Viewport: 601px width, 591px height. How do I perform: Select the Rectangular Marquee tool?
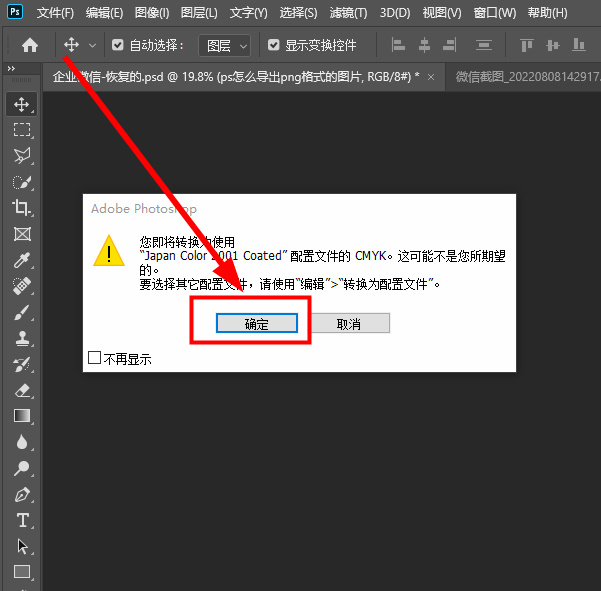(x=22, y=130)
